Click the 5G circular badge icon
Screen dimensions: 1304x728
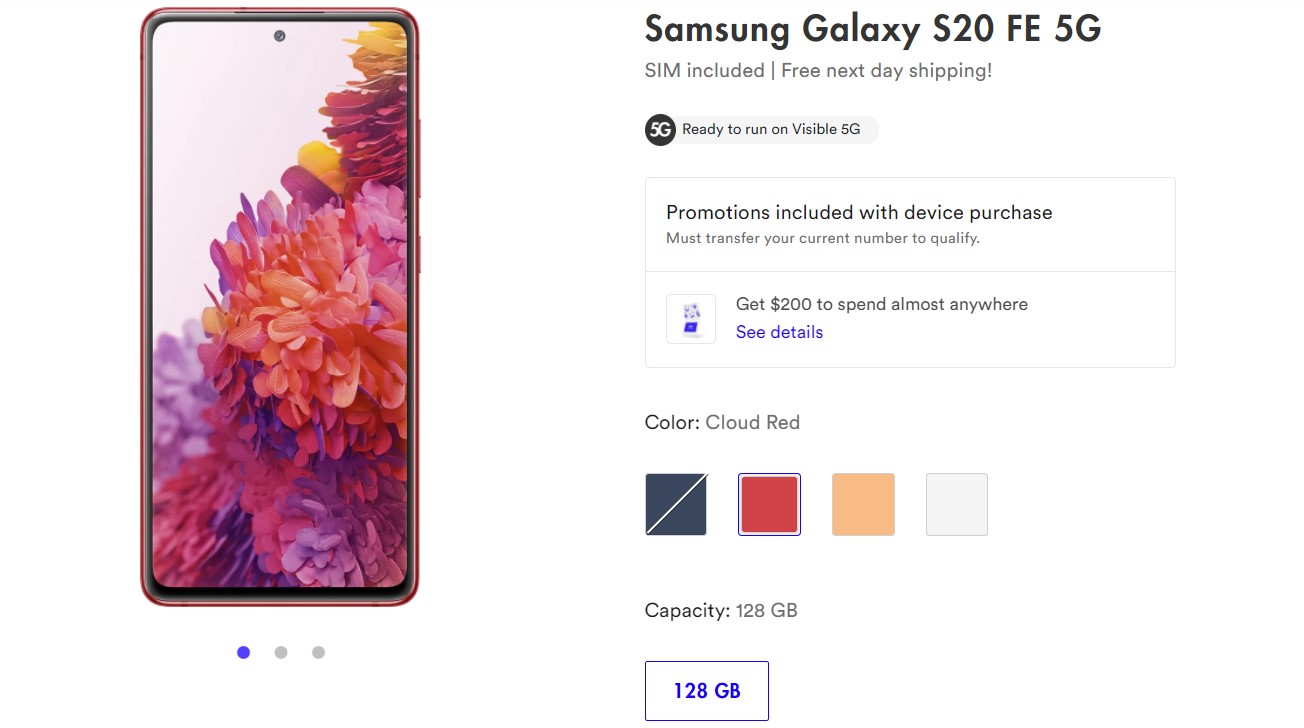(x=660, y=130)
